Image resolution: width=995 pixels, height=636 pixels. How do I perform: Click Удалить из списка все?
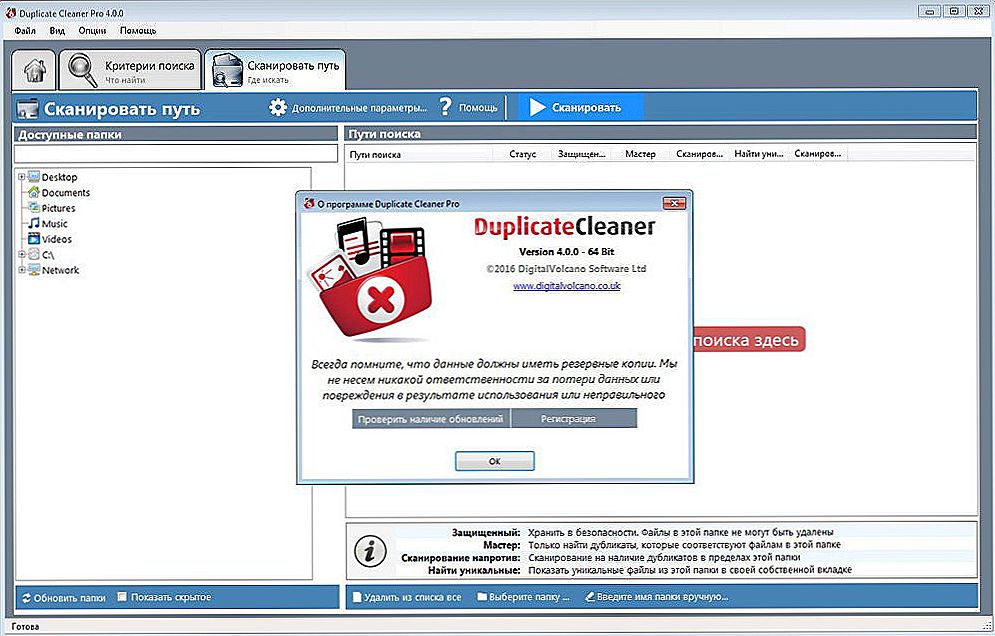click(x=407, y=597)
